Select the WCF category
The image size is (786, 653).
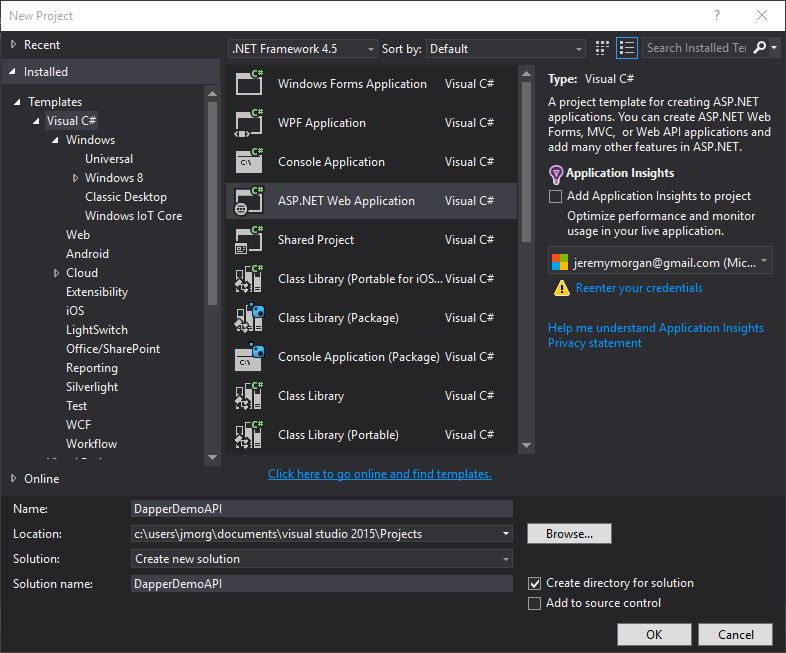tap(78, 425)
